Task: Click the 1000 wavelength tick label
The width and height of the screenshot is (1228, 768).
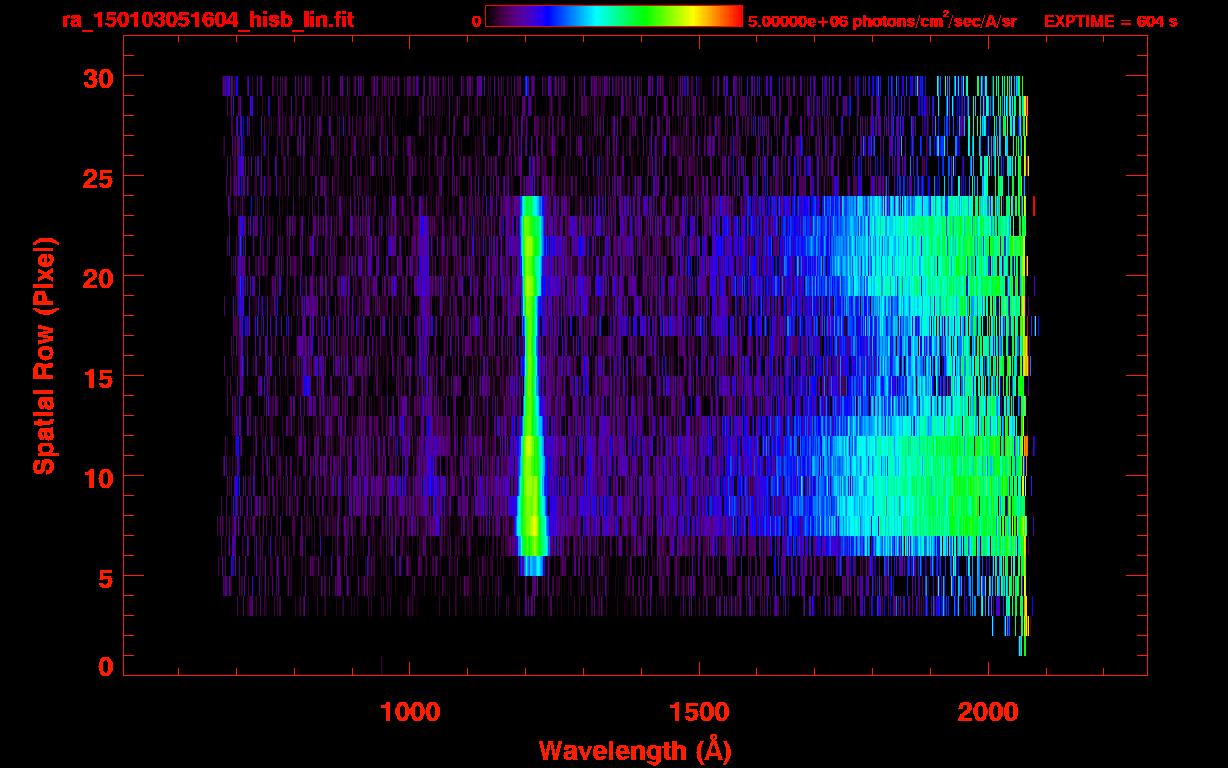Action: 409,712
